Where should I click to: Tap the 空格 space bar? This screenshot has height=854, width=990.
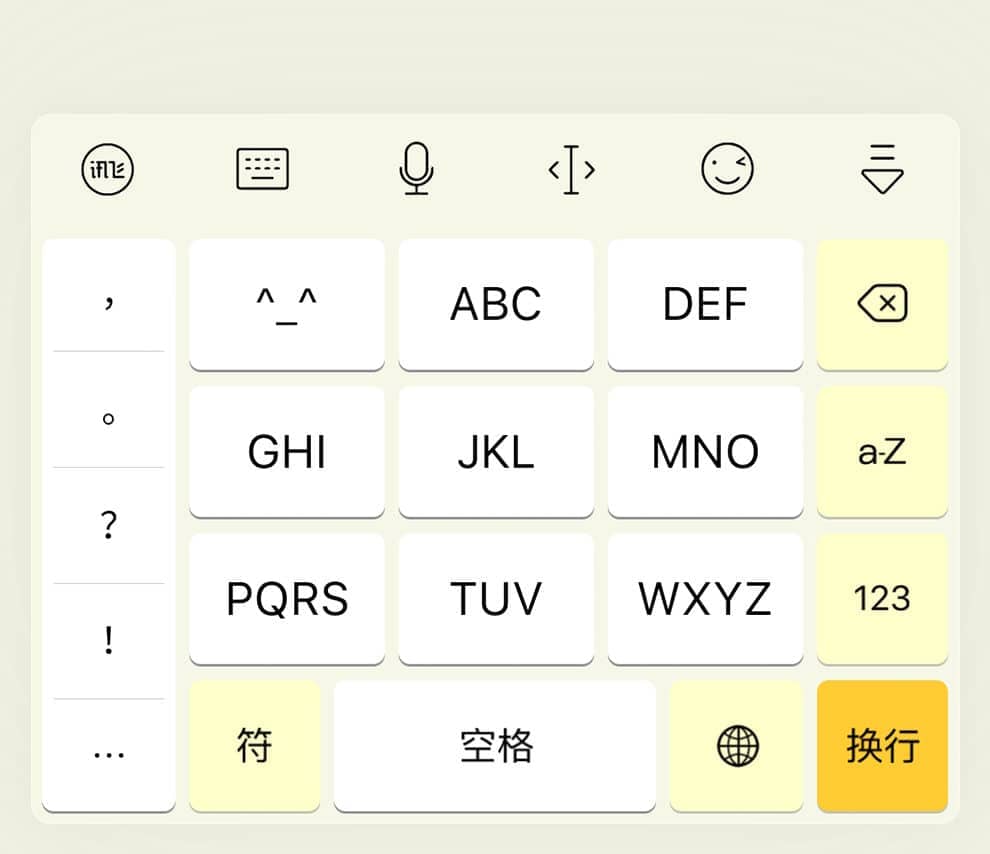[x=495, y=746]
